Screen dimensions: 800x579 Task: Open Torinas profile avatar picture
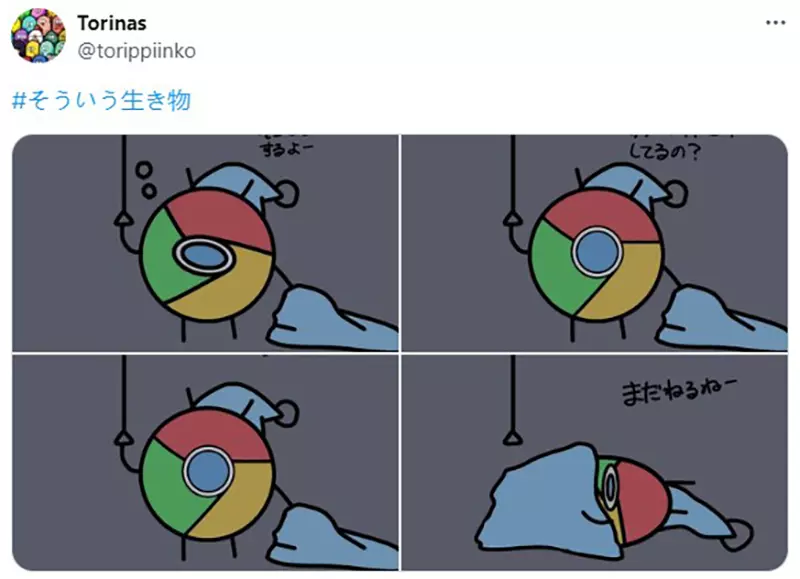point(38,35)
